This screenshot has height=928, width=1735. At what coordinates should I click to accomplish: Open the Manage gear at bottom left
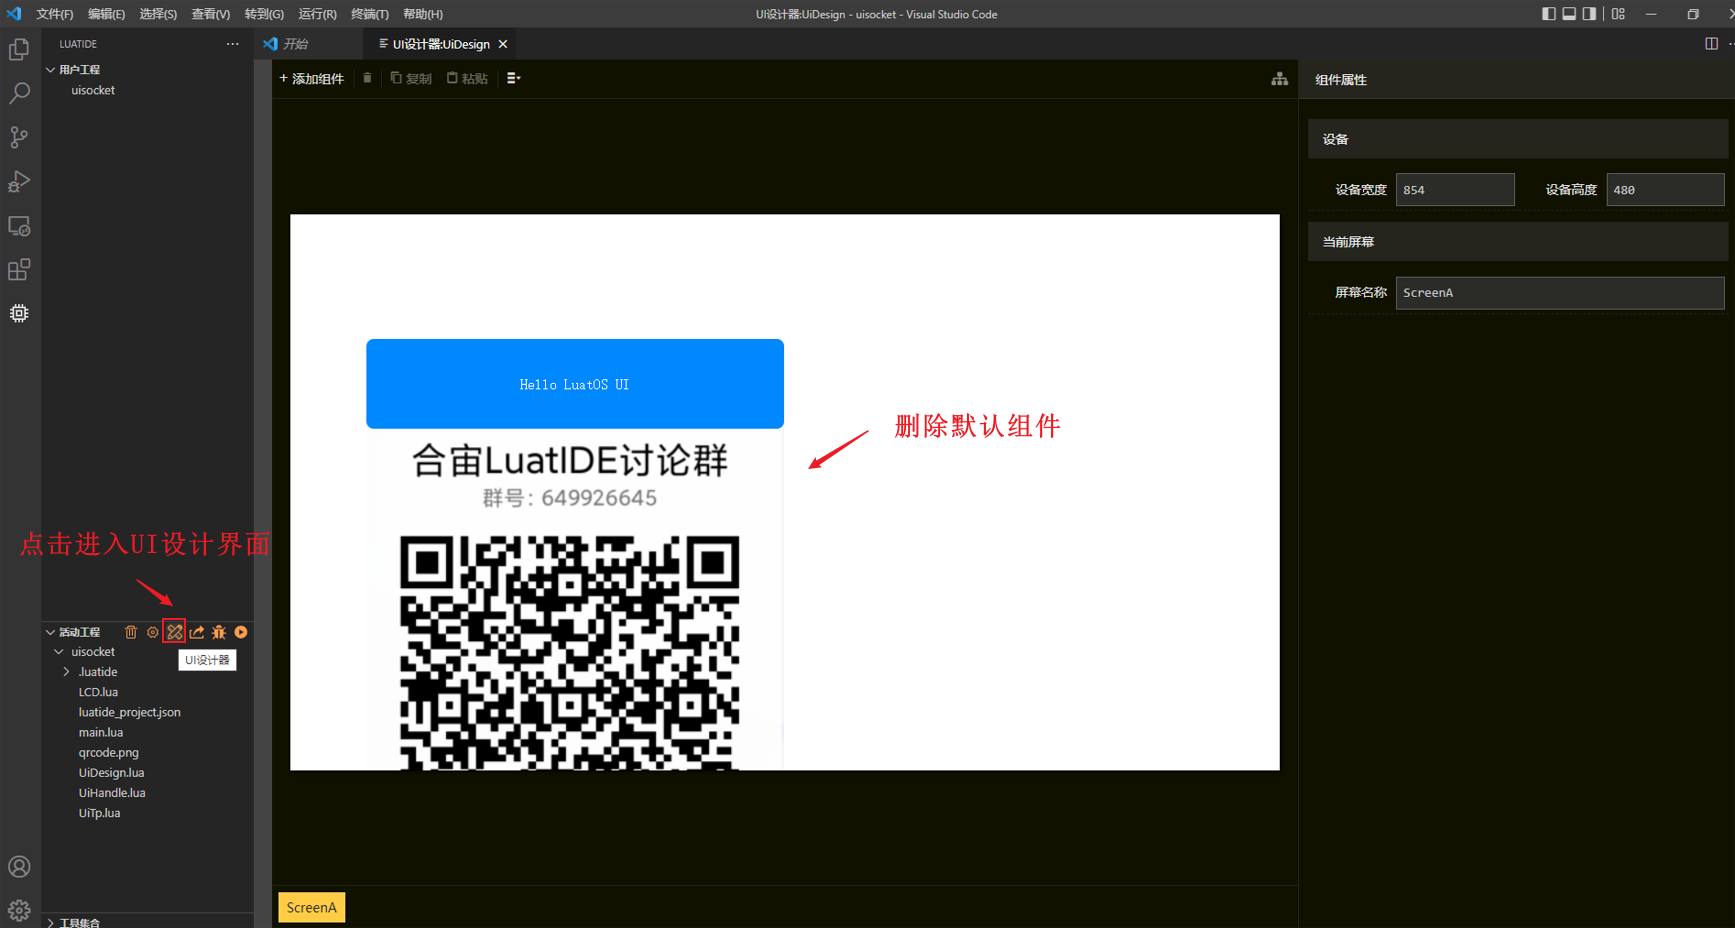(19, 911)
